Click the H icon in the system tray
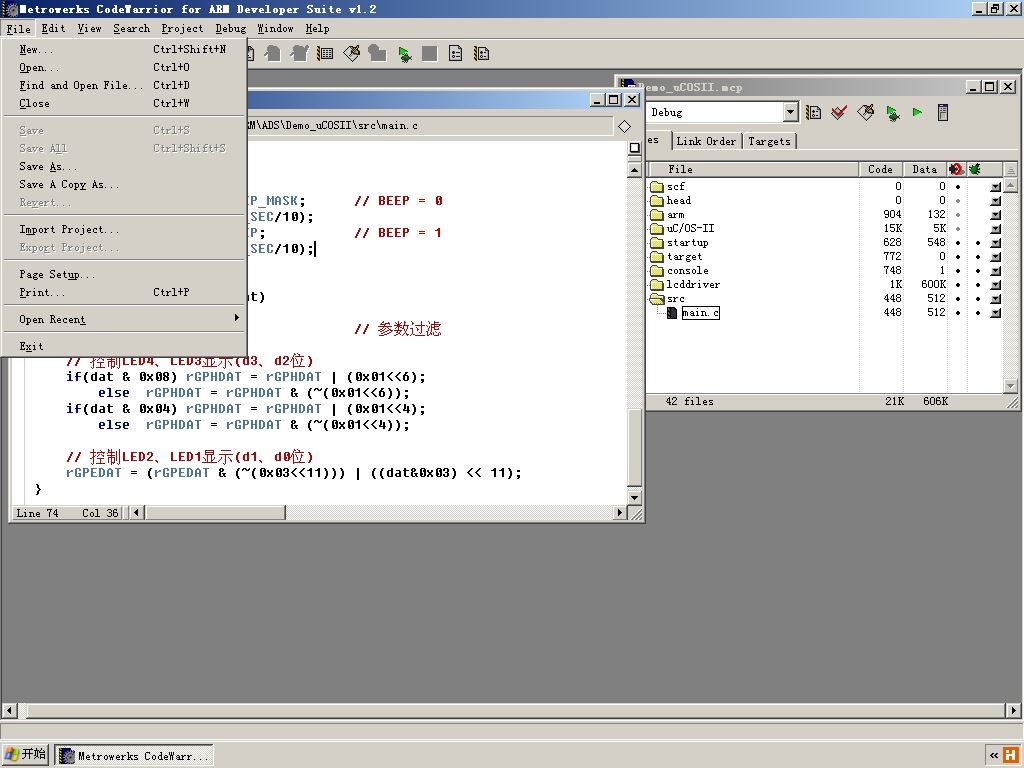The width and height of the screenshot is (1024, 768). tap(1010, 756)
